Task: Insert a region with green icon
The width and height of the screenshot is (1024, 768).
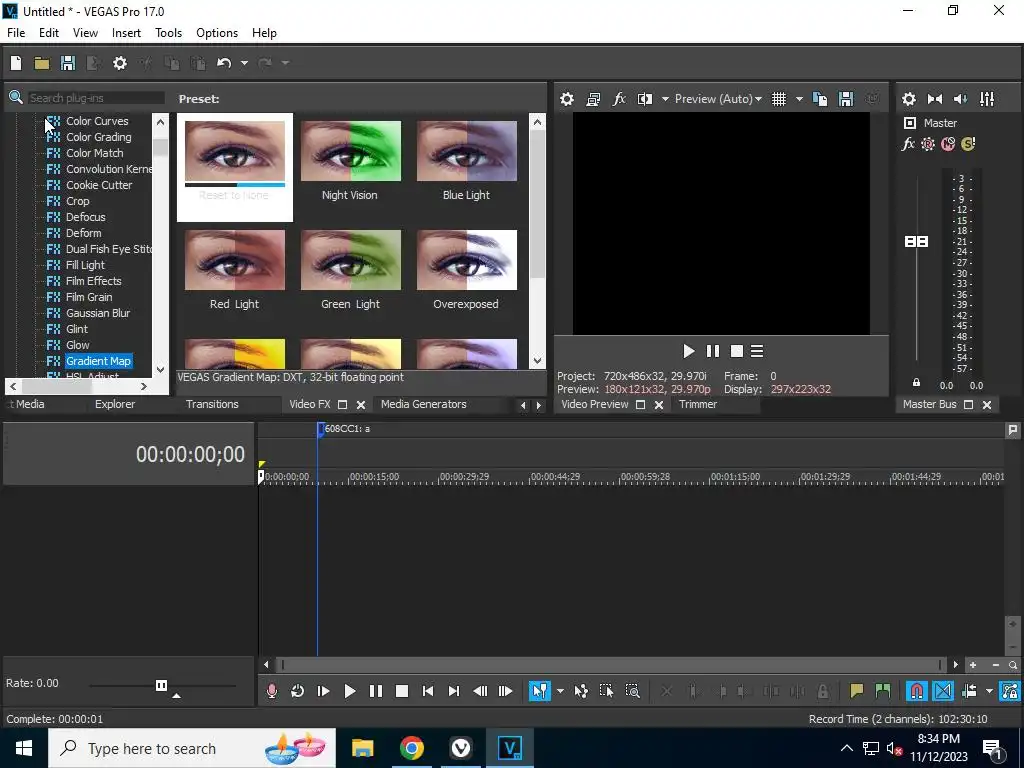Action: (882, 691)
